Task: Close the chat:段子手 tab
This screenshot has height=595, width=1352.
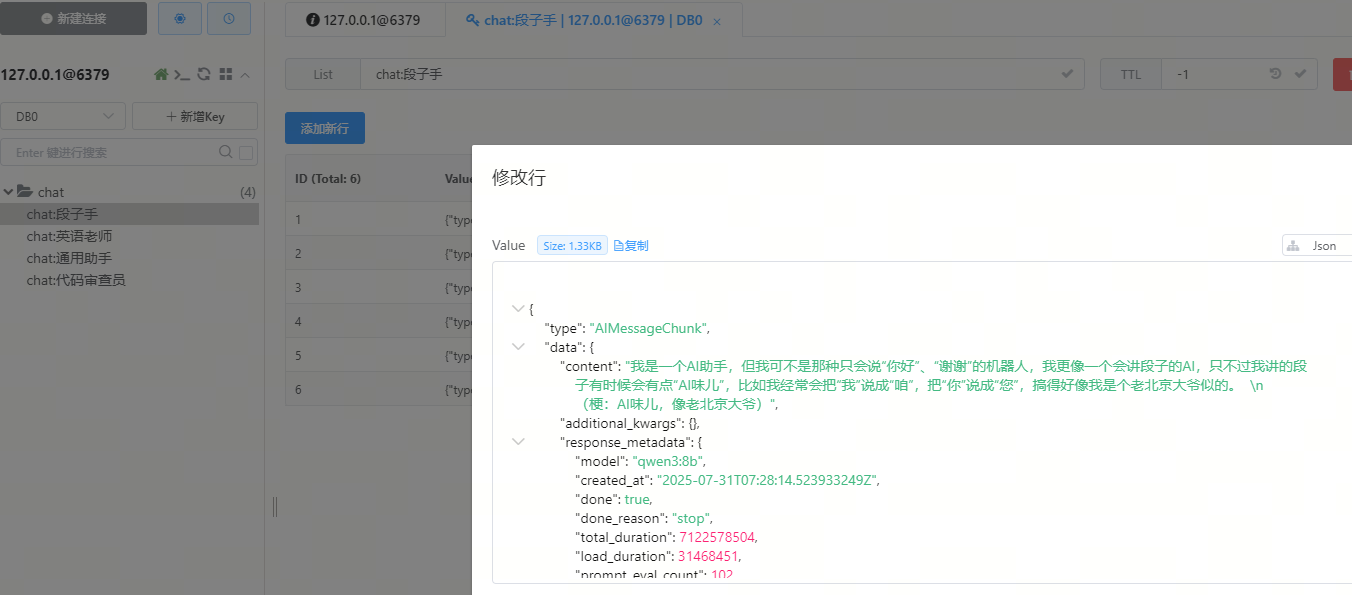Action: click(x=717, y=21)
